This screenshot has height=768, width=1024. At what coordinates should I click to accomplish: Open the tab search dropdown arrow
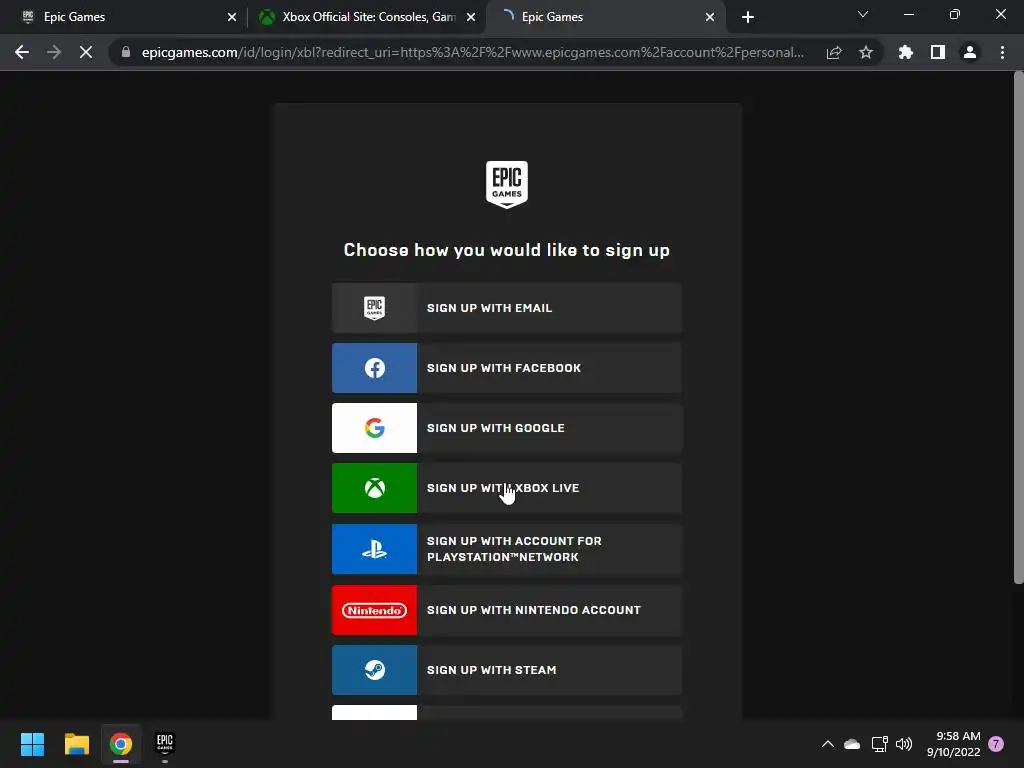point(863,14)
